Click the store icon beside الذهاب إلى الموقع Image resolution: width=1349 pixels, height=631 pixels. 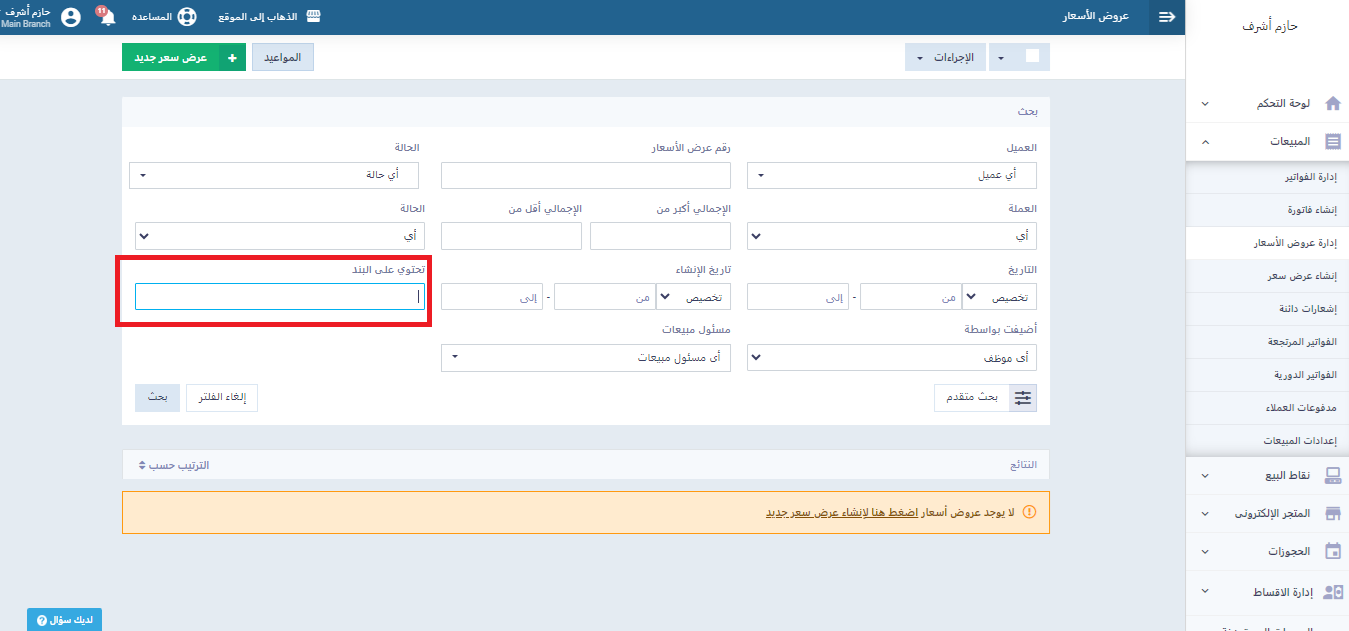[x=313, y=17]
